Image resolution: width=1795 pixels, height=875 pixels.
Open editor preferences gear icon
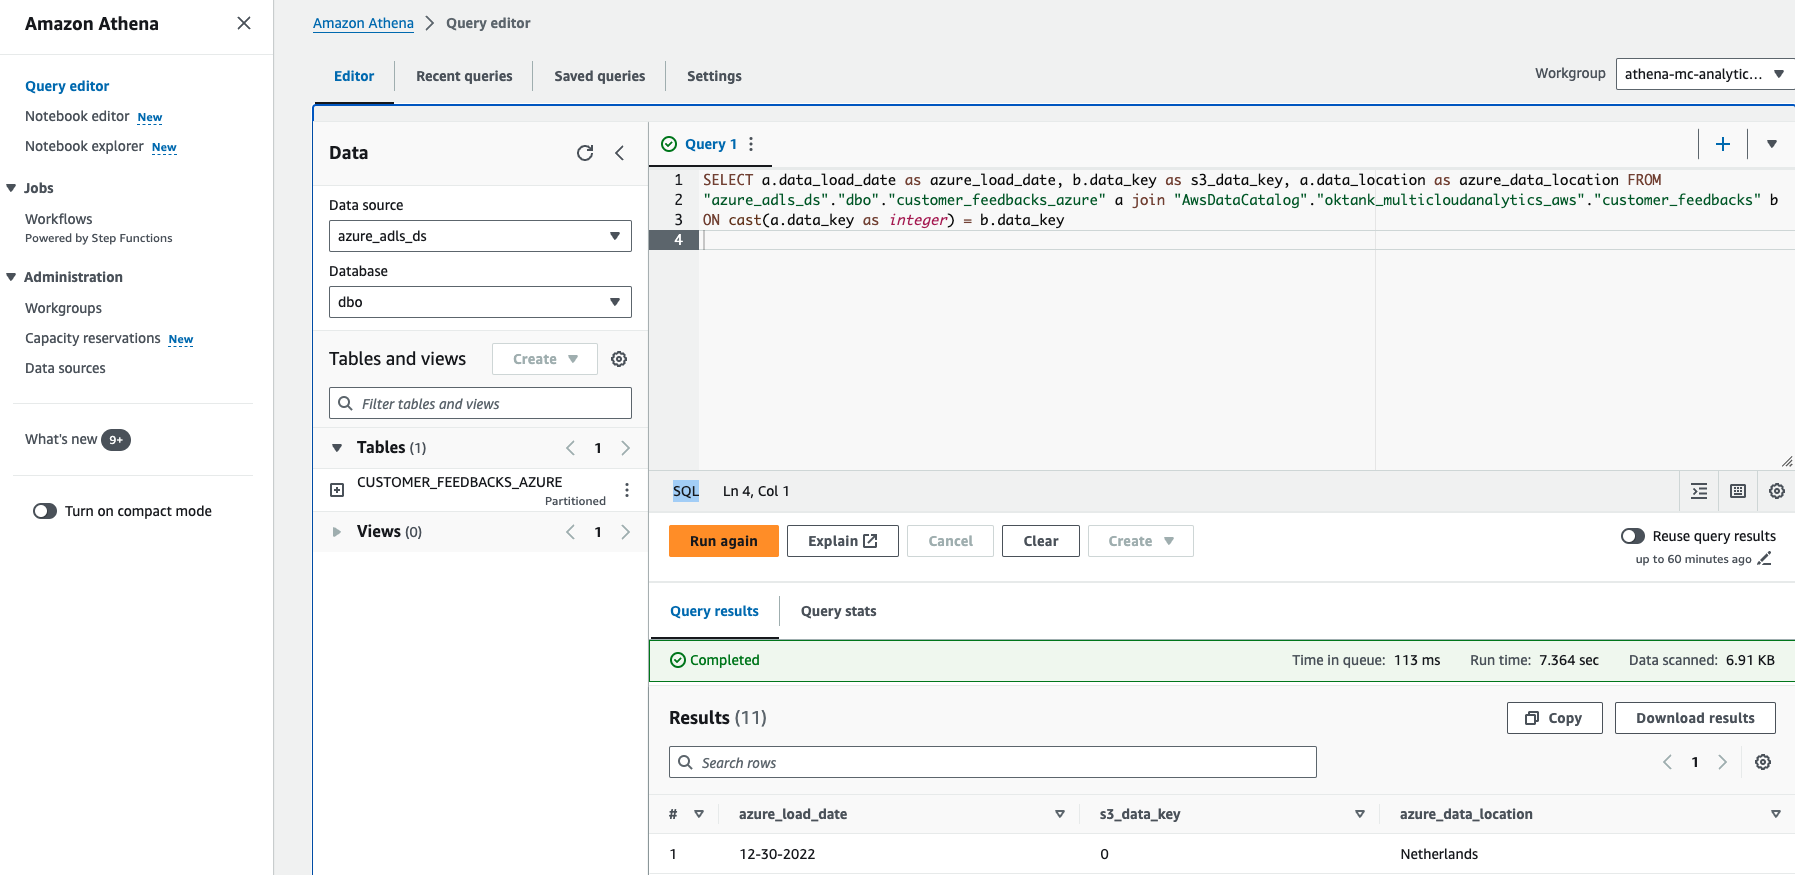pos(1777,491)
